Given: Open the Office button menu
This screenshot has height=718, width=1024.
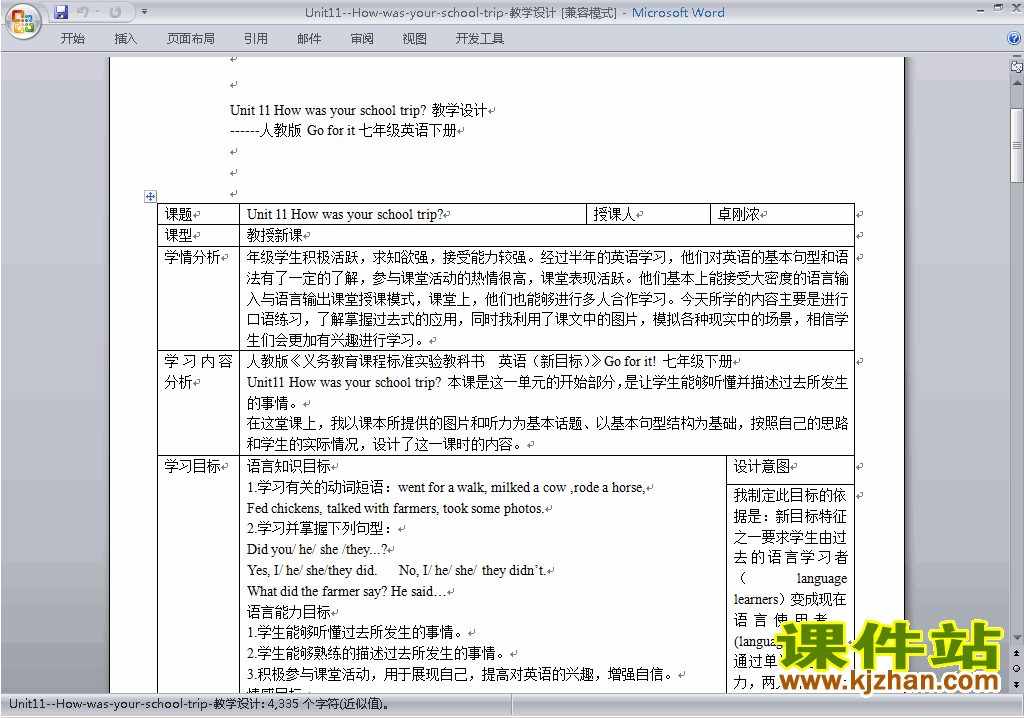Looking at the screenshot, I should tap(24, 20).
